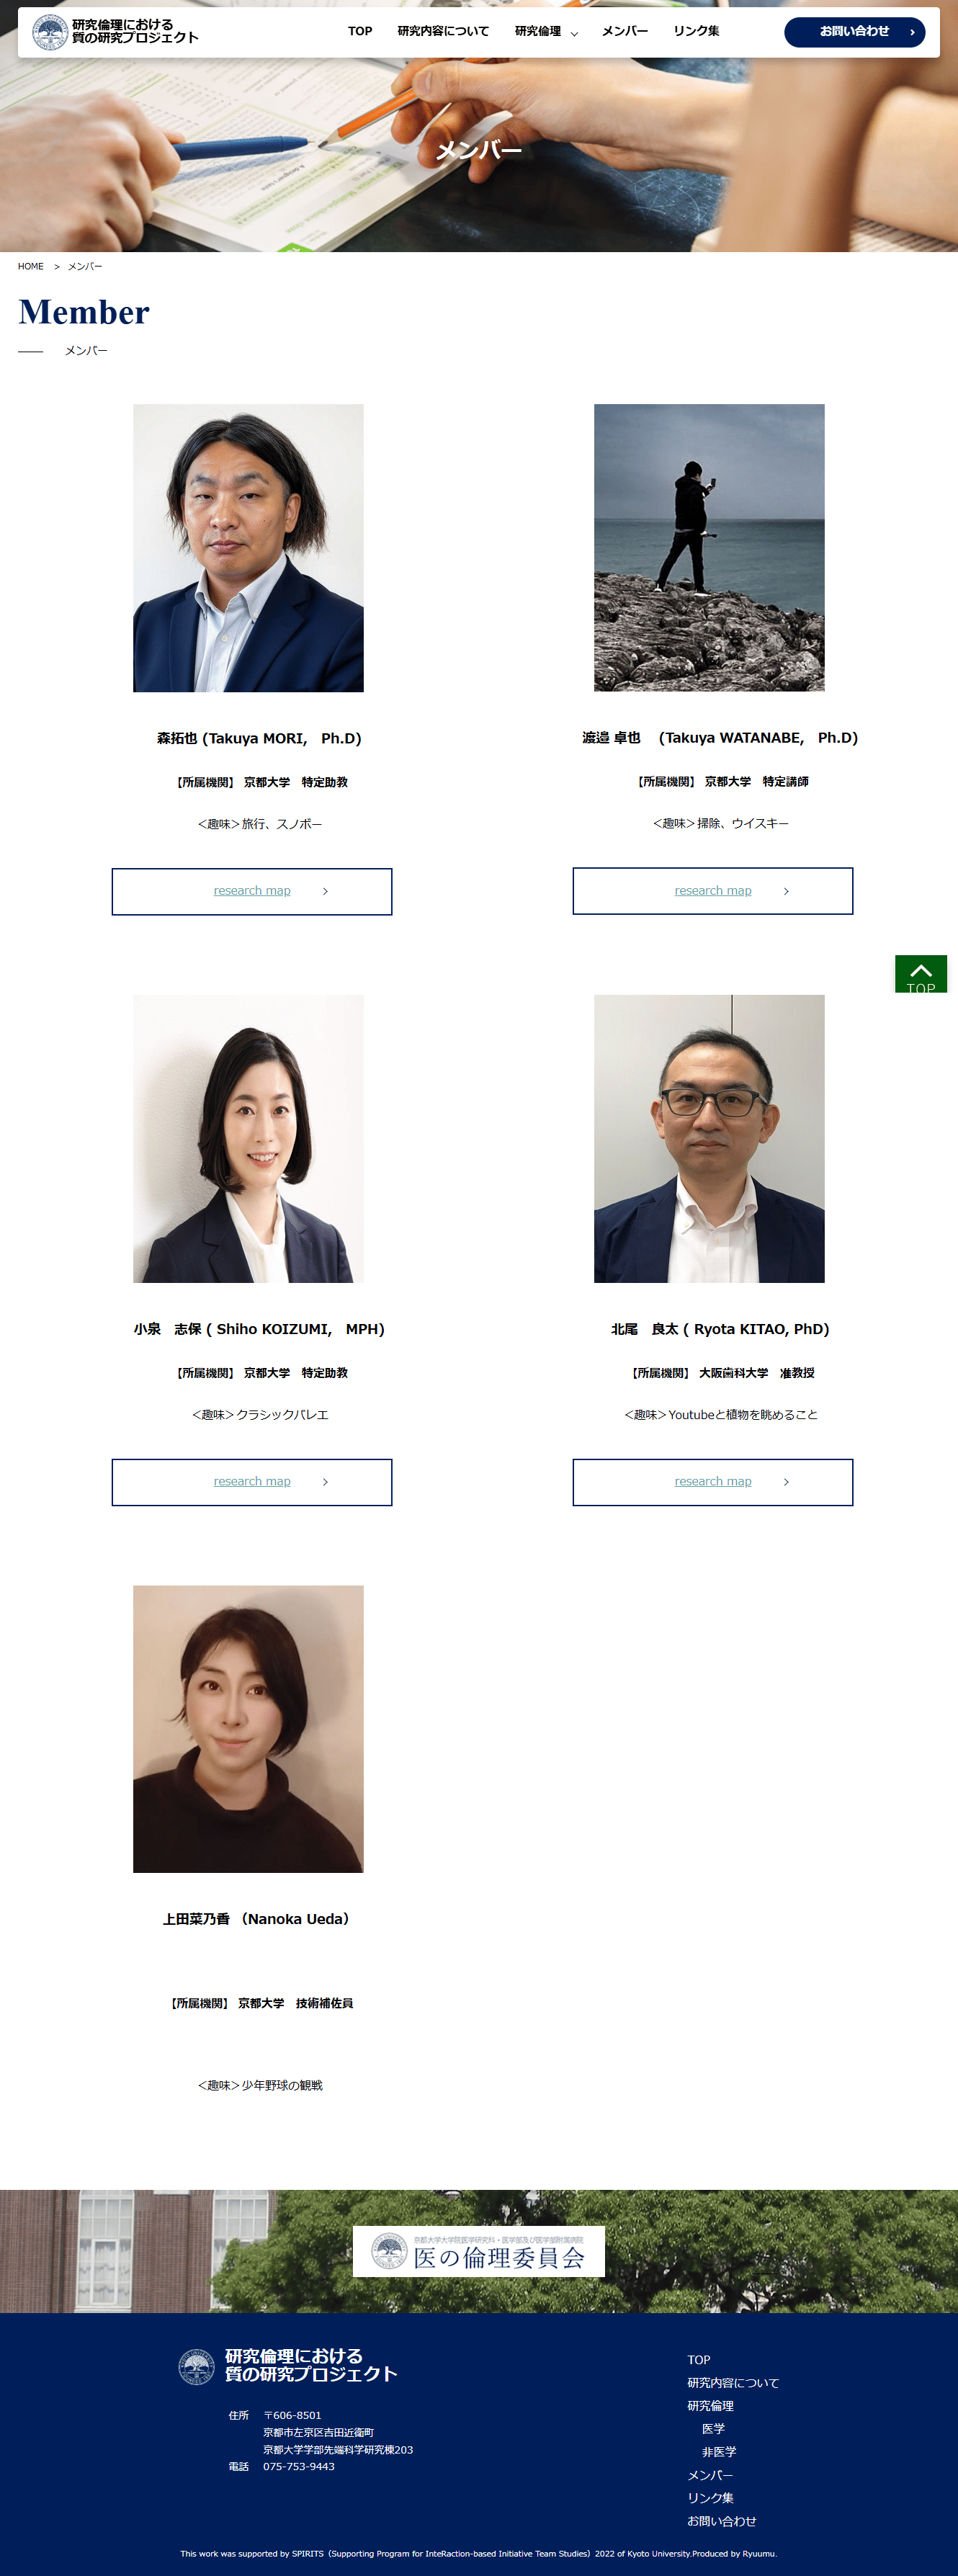Select TOP in the navigation menu

[360, 31]
